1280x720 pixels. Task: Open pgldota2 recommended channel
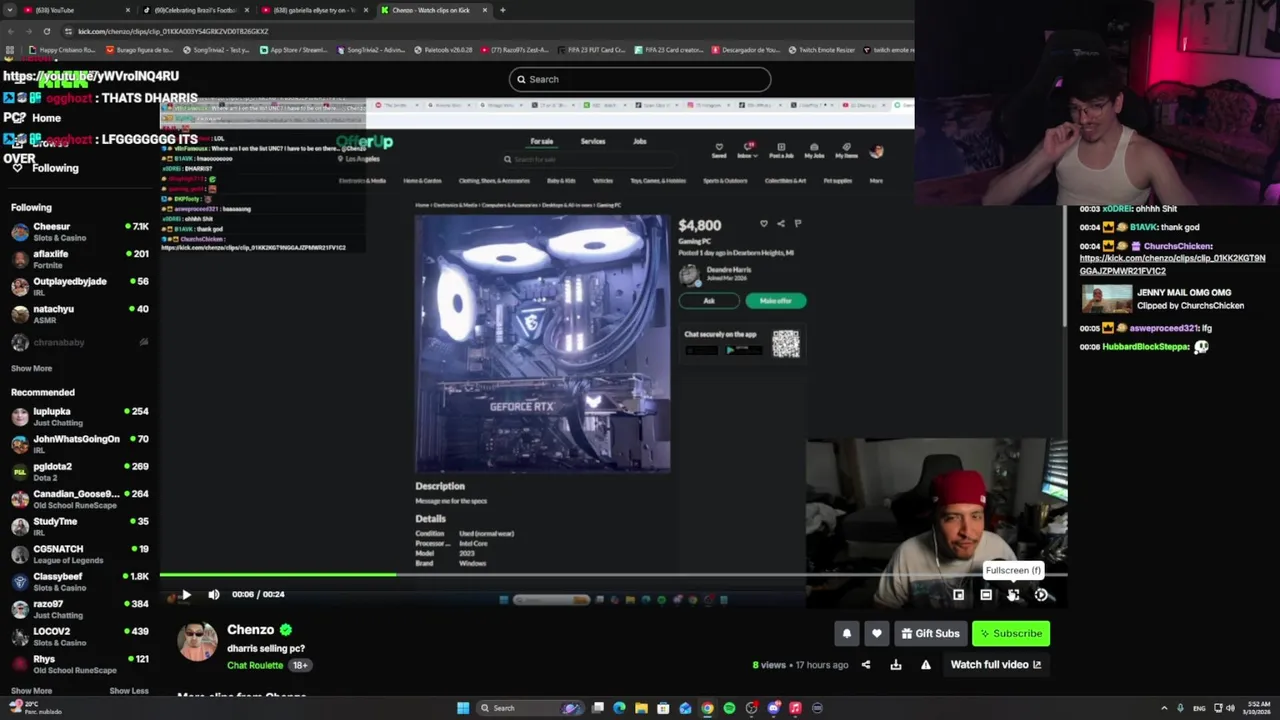[x=80, y=471]
